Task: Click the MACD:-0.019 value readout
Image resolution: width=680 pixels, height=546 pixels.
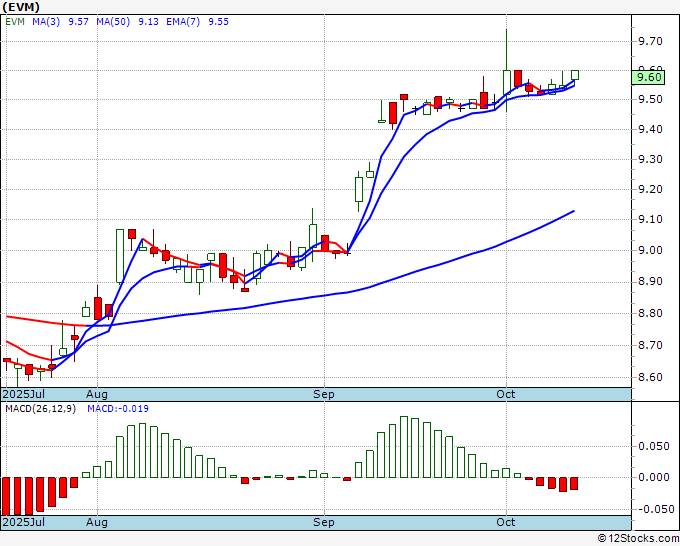Action: coord(118,409)
